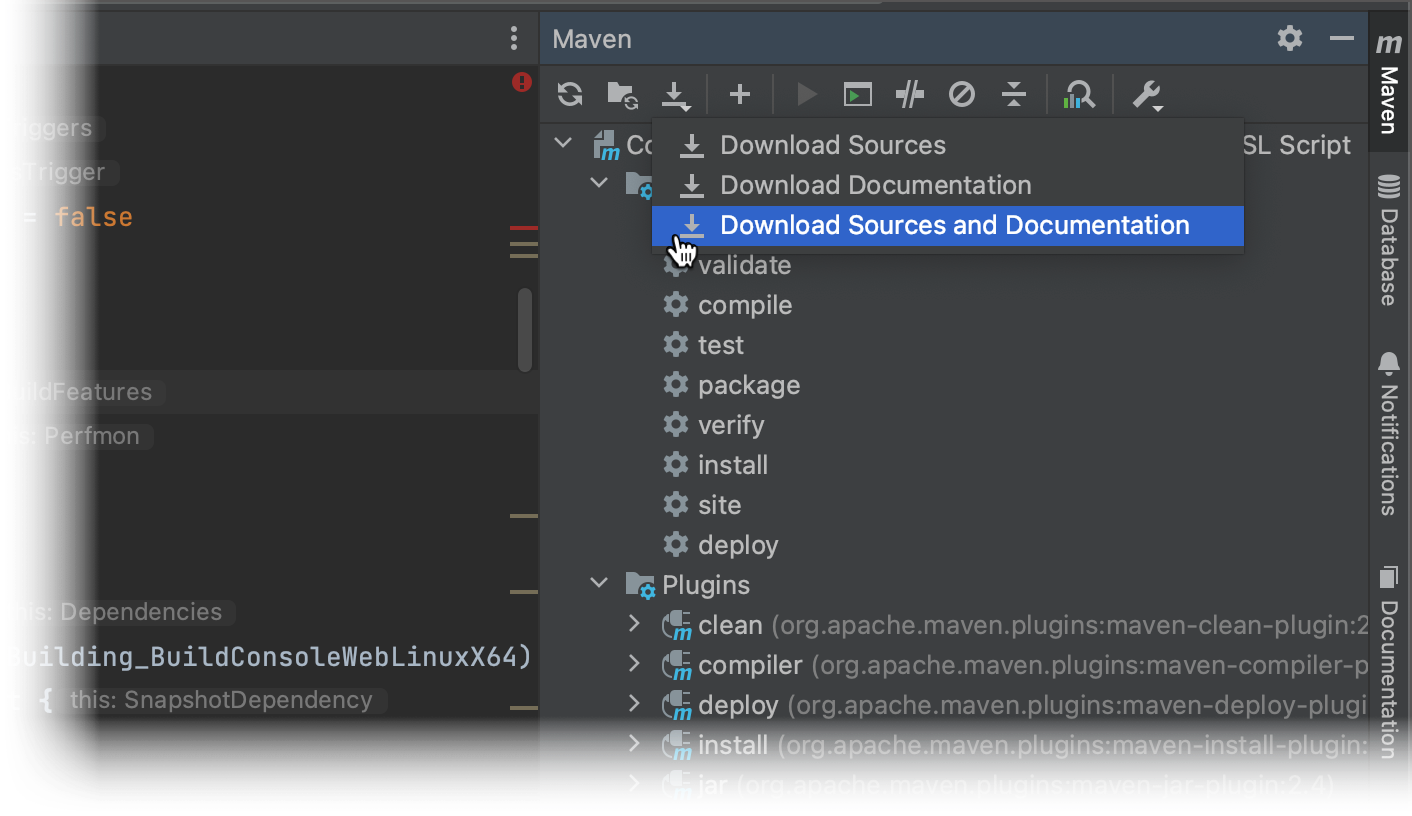Screen dimensions: 1412x816
Task: Collapse the Lifecycle node
Action: tap(599, 183)
